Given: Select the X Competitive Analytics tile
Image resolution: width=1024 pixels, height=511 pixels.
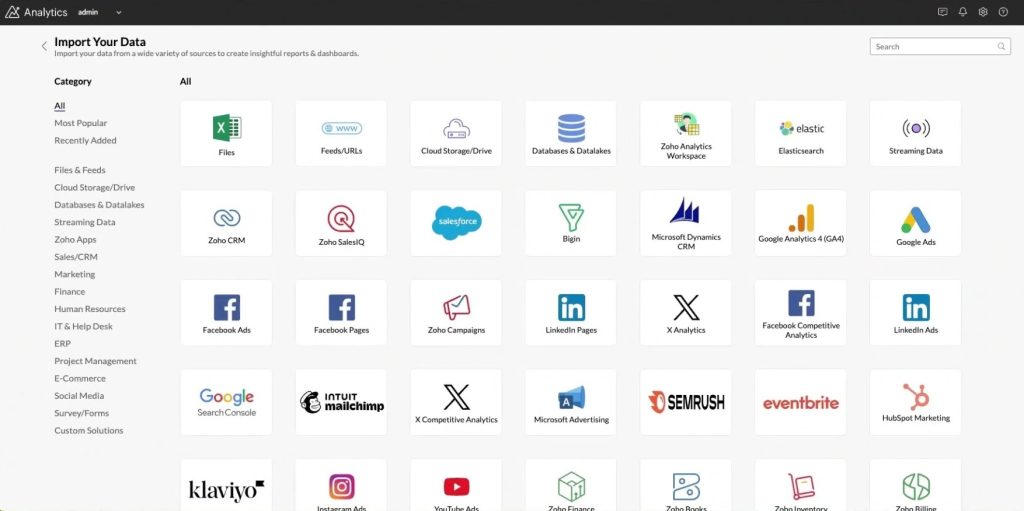Looking at the screenshot, I should click(456, 402).
